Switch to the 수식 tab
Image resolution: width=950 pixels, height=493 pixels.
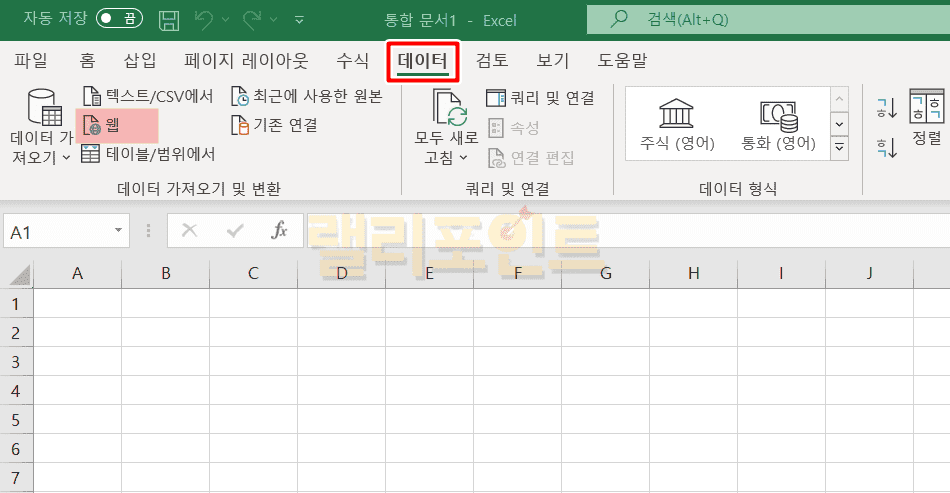pyautogui.click(x=353, y=61)
